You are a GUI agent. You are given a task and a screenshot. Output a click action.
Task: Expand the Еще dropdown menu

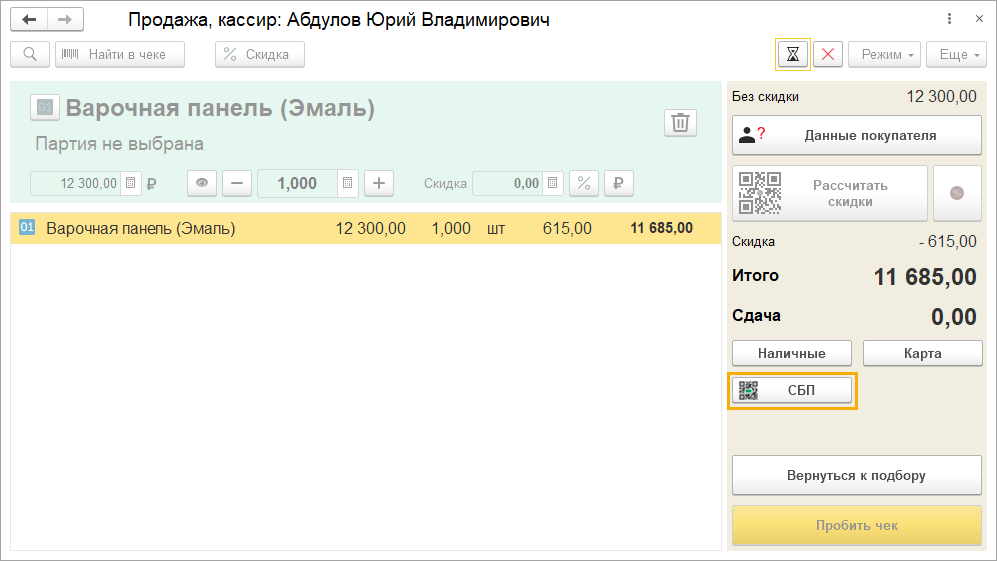(956, 54)
